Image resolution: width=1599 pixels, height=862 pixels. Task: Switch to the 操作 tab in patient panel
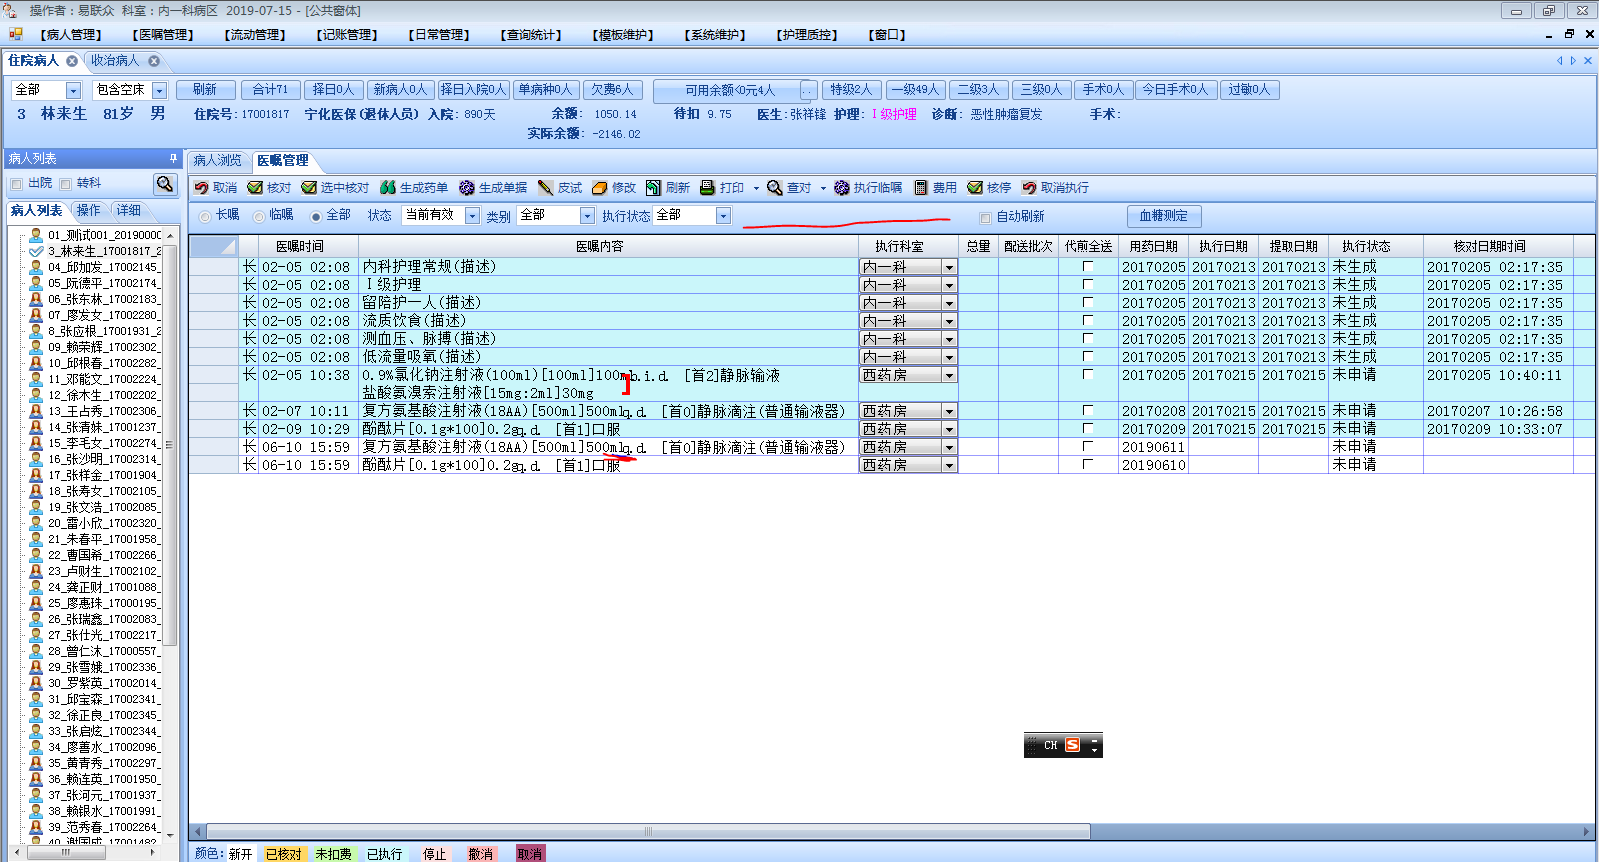[89, 211]
